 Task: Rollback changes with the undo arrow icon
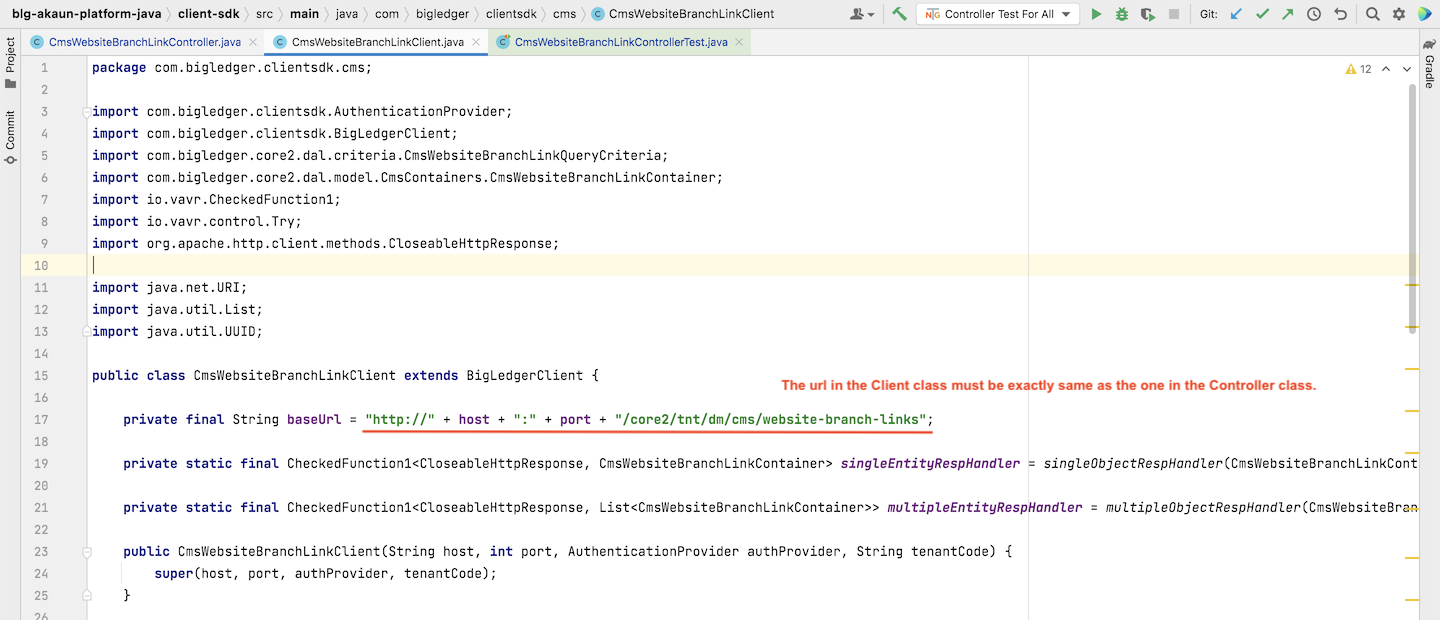[1340, 14]
